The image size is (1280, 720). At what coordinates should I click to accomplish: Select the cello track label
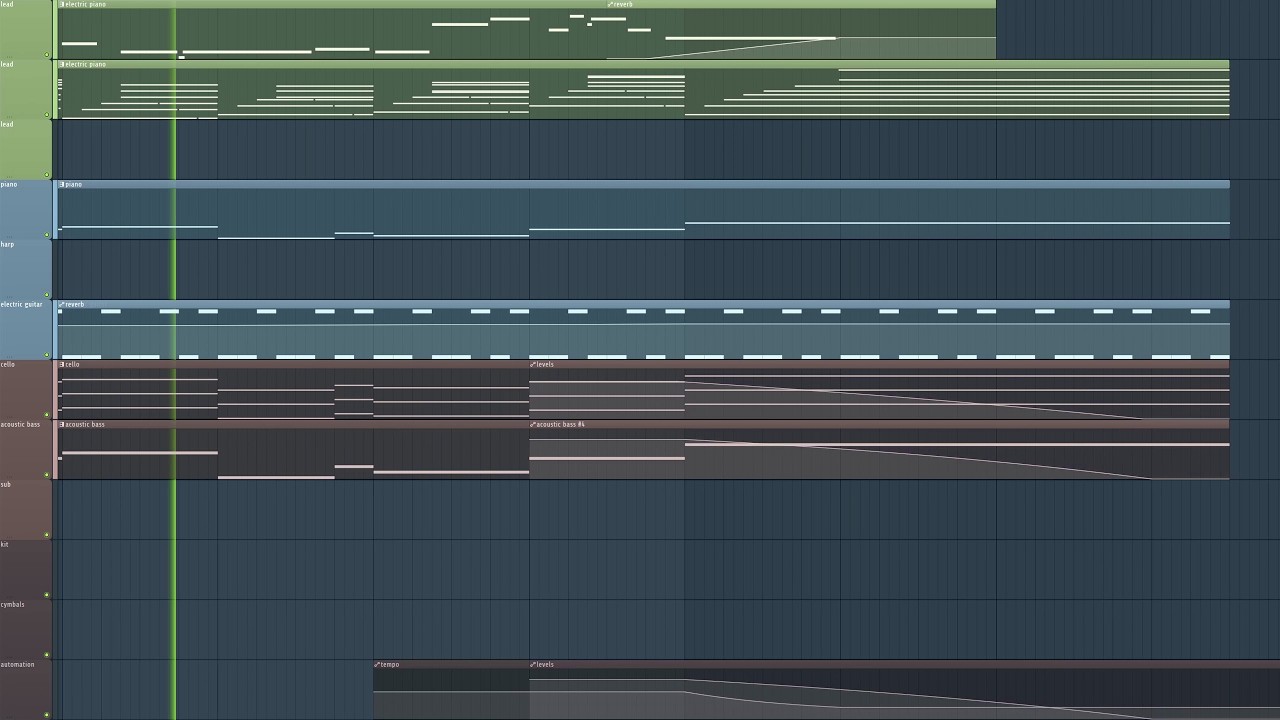coord(8,365)
